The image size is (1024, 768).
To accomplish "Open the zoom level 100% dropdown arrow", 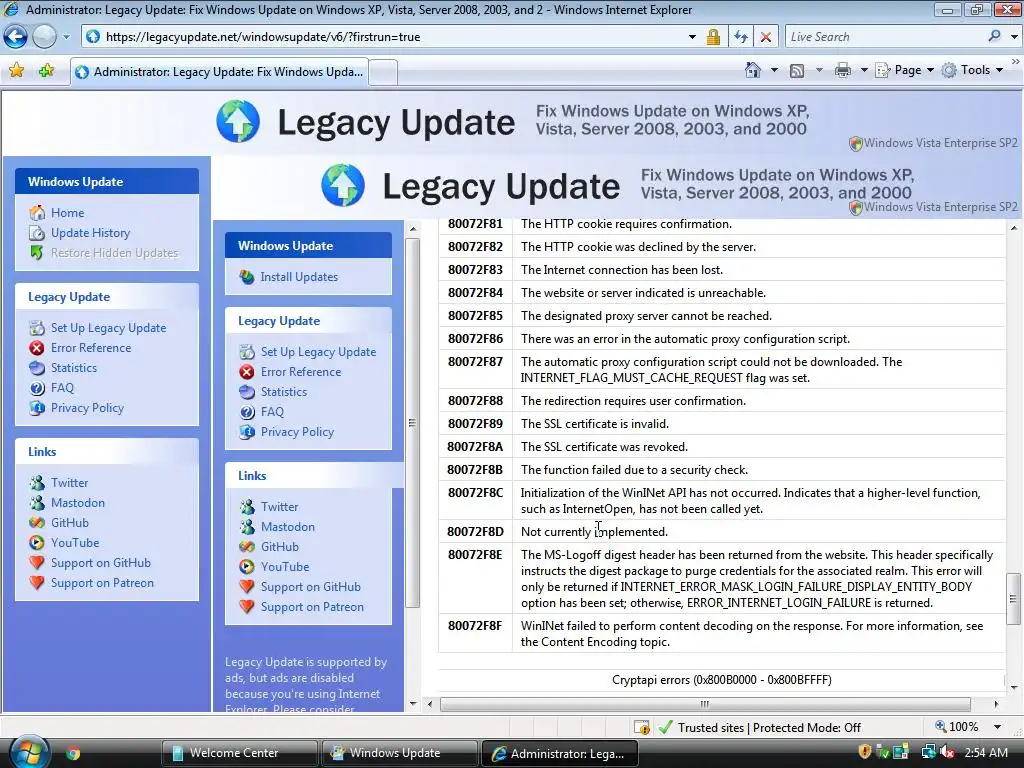I will pyautogui.click(x=997, y=727).
